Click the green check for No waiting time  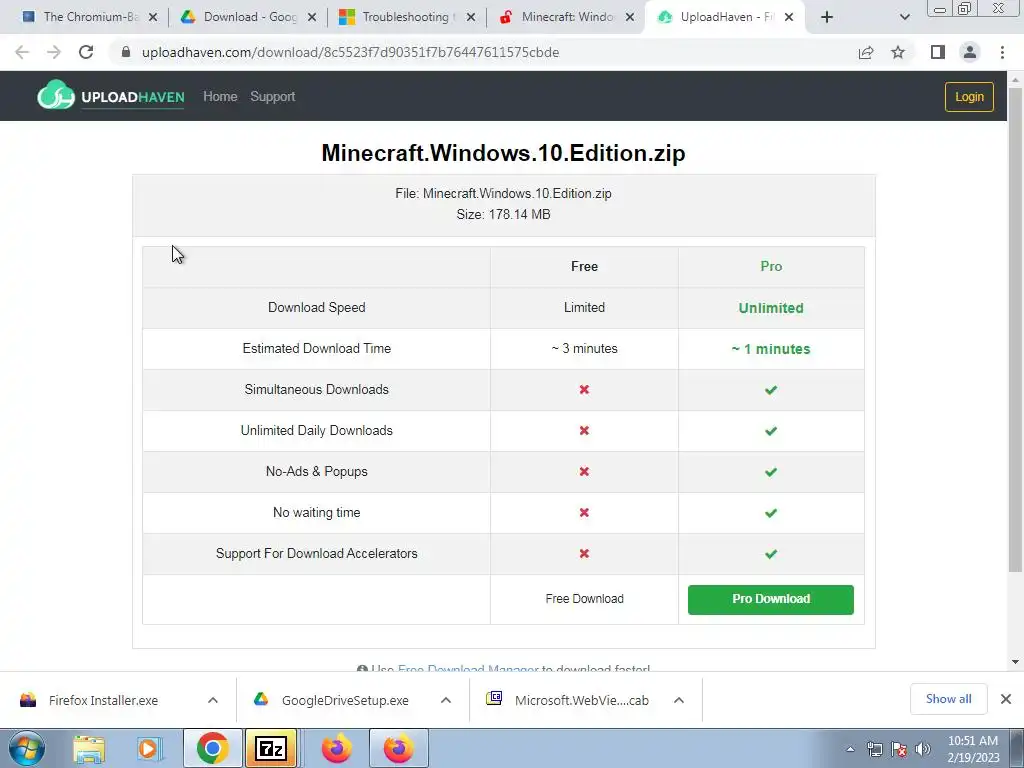click(x=771, y=513)
